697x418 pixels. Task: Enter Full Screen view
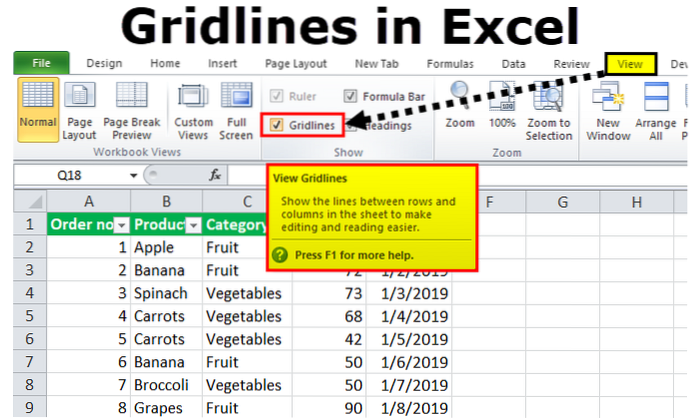tap(236, 110)
